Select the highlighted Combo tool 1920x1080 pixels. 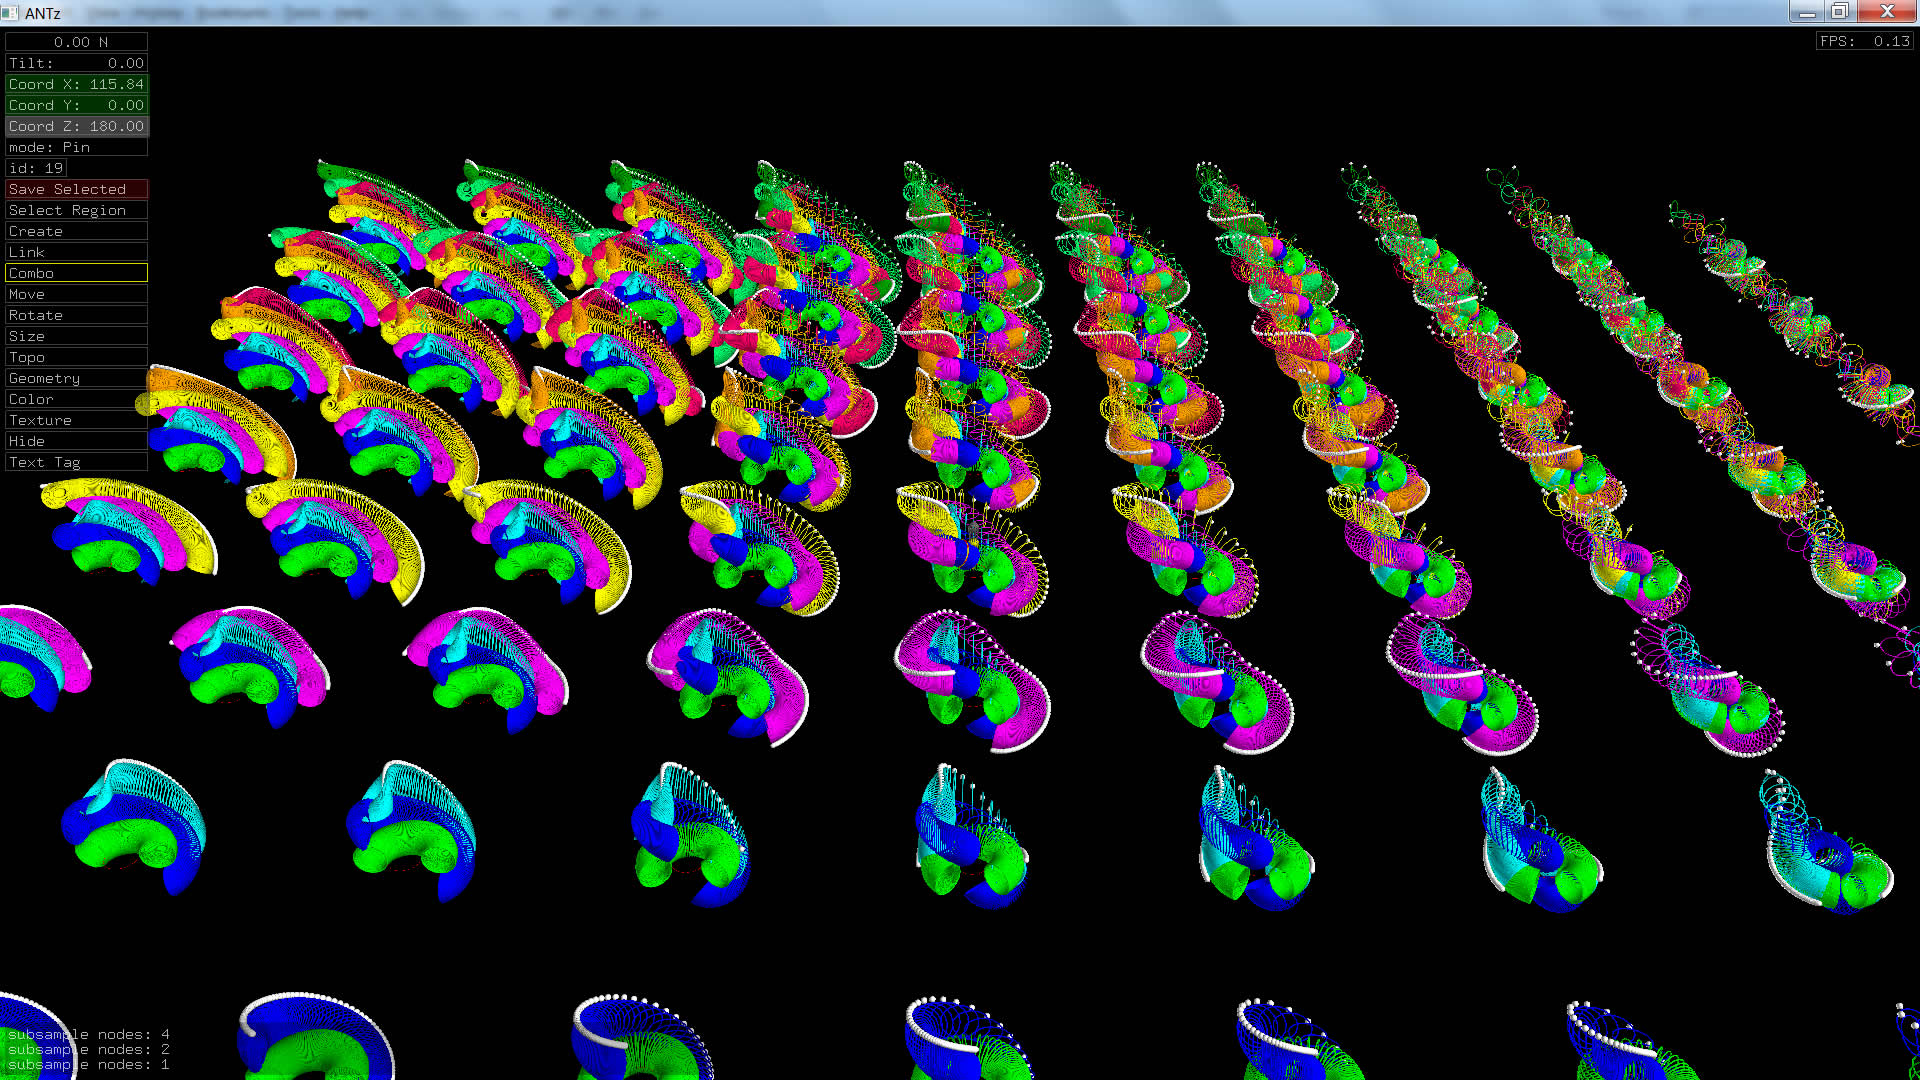(76, 273)
